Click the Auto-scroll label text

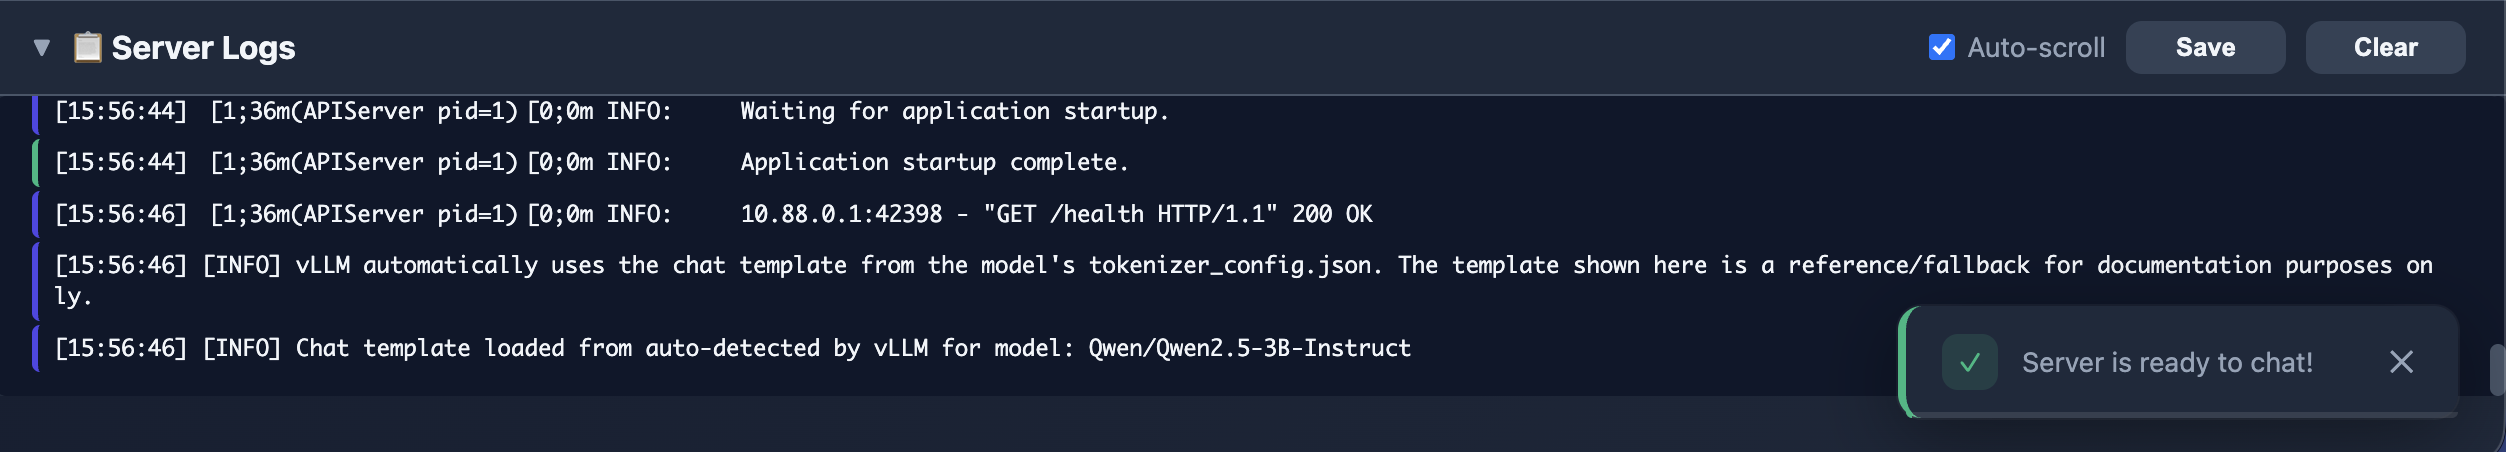pos(2036,48)
